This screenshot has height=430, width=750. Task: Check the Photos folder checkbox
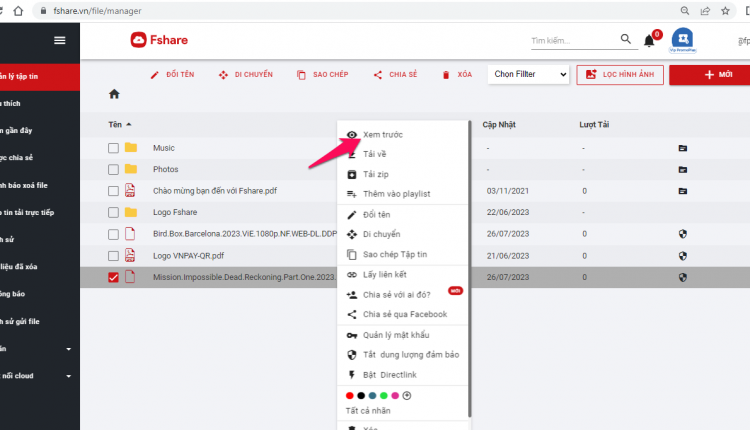tap(113, 170)
